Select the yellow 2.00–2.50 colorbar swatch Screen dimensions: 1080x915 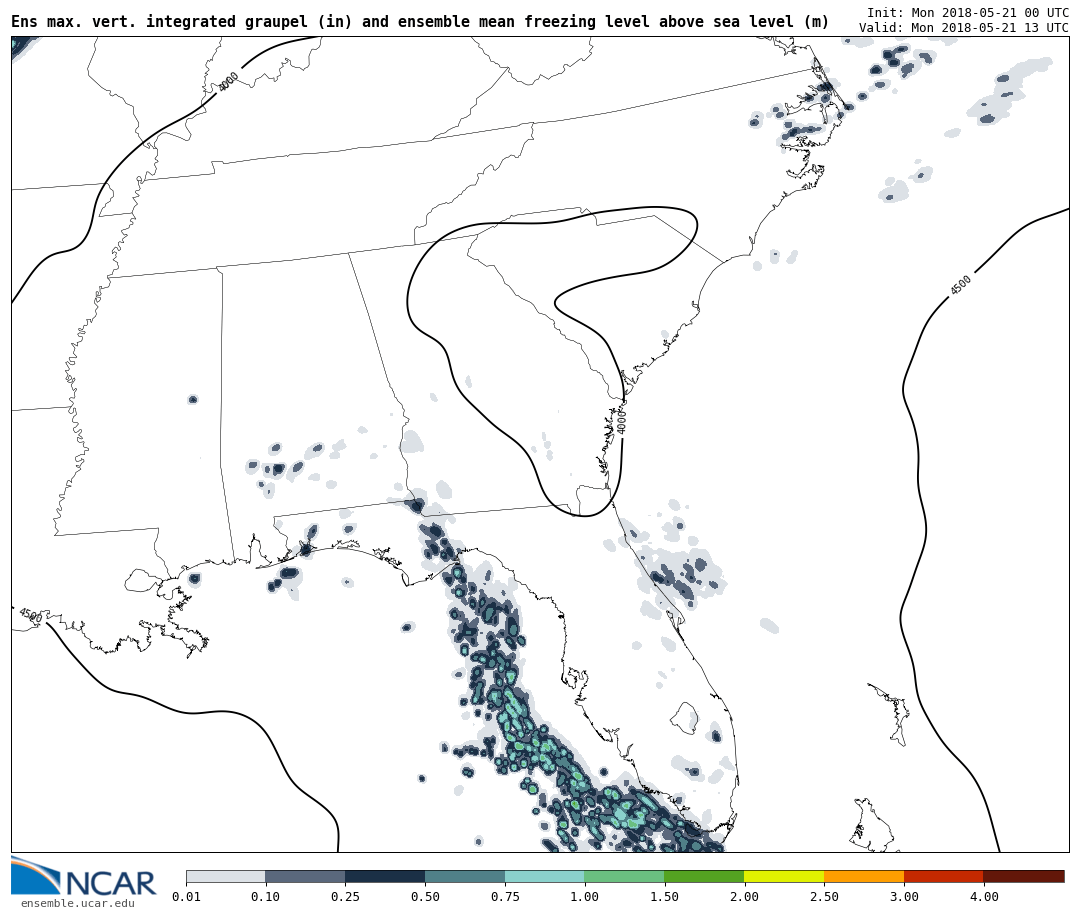pos(784,876)
